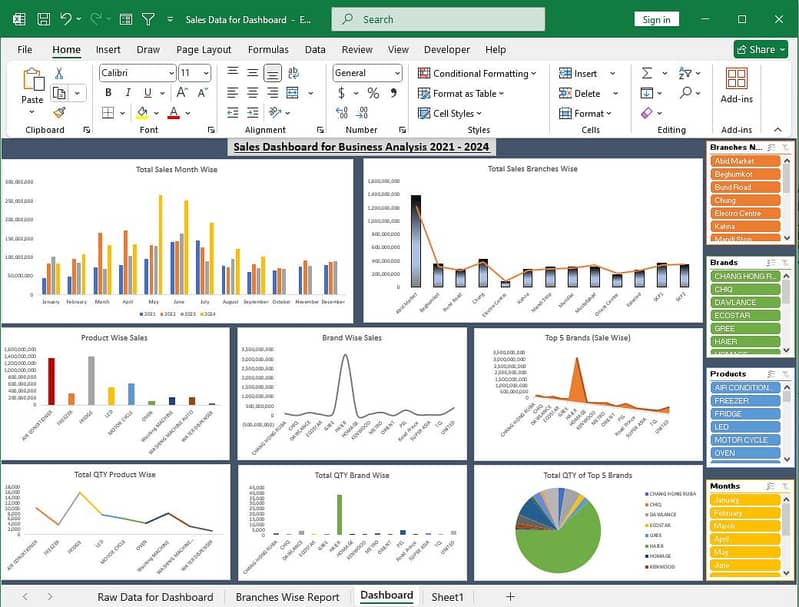Apply the red font color swatch
The width and height of the screenshot is (799, 607).
point(174,113)
